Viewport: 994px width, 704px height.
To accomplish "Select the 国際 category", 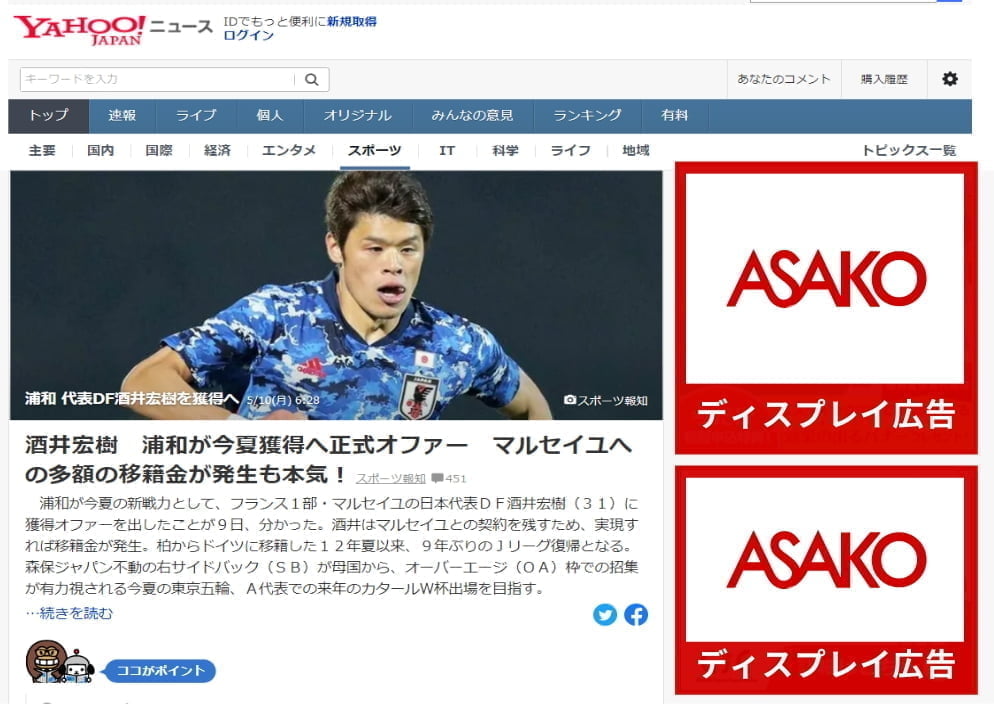I will coord(158,151).
